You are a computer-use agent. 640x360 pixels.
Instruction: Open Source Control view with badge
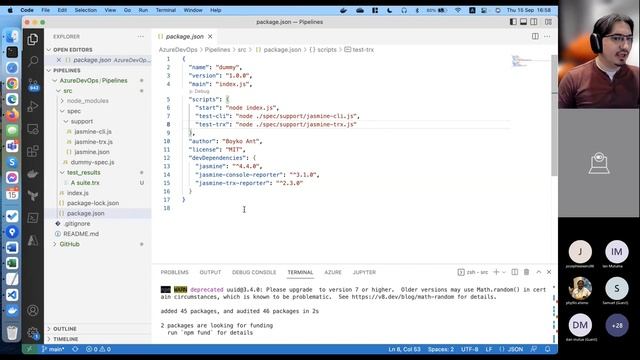[x=33, y=84]
